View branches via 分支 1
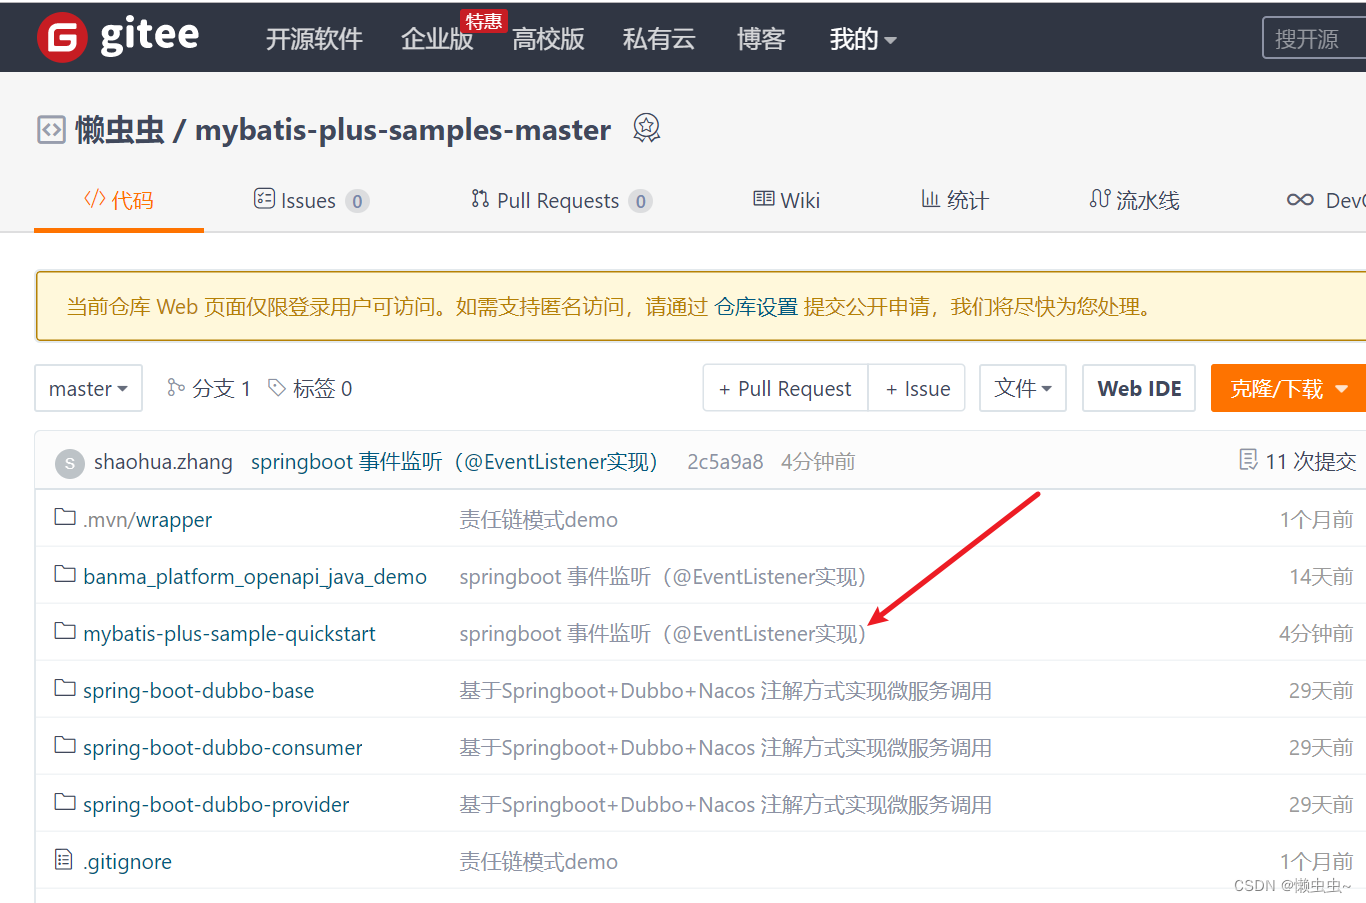Image resolution: width=1366 pixels, height=903 pixels. point(209,388)
